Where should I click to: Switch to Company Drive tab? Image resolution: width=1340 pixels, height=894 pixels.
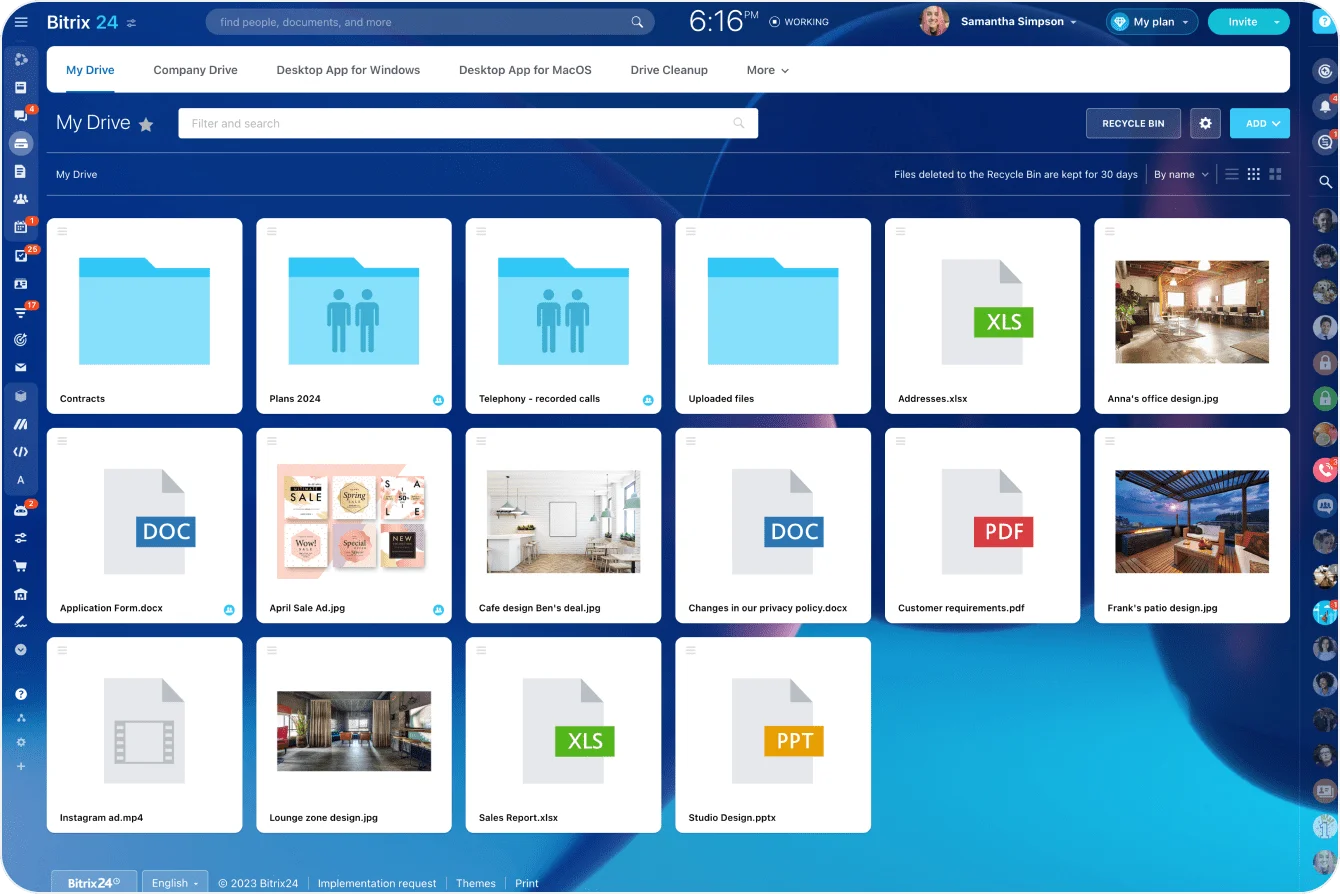[x=195, y=70]
